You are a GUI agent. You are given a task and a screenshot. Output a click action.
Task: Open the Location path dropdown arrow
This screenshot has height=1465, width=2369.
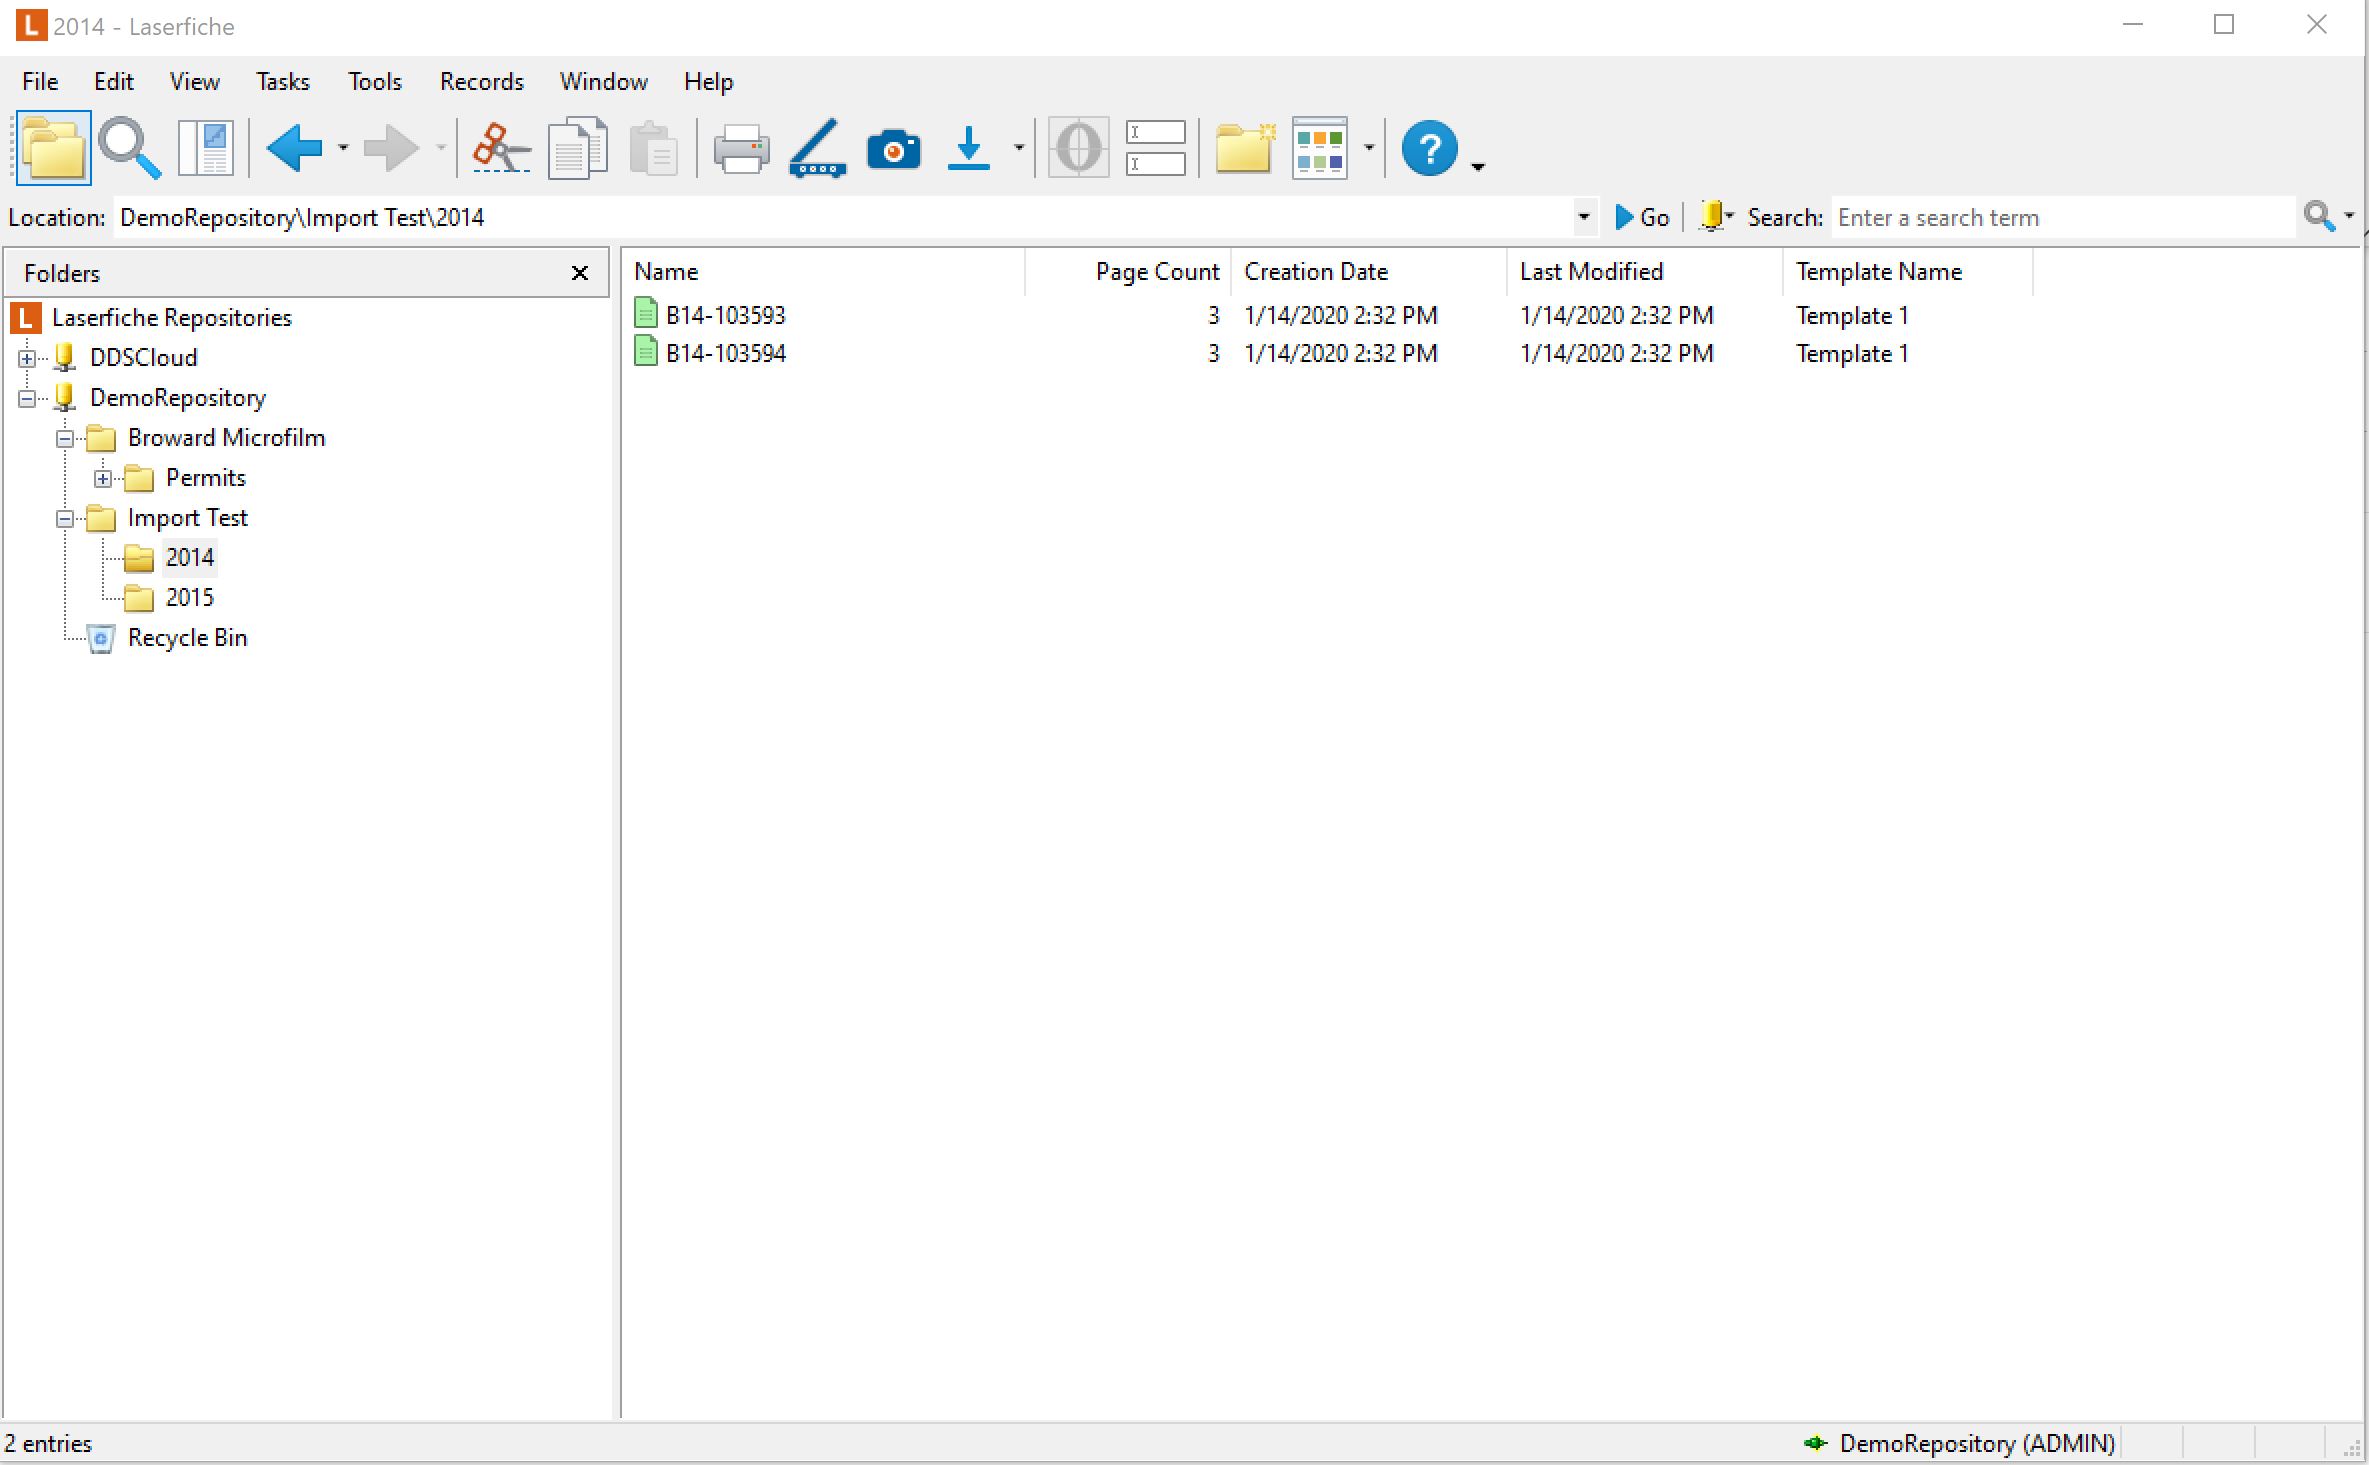tap(1583, 217)
